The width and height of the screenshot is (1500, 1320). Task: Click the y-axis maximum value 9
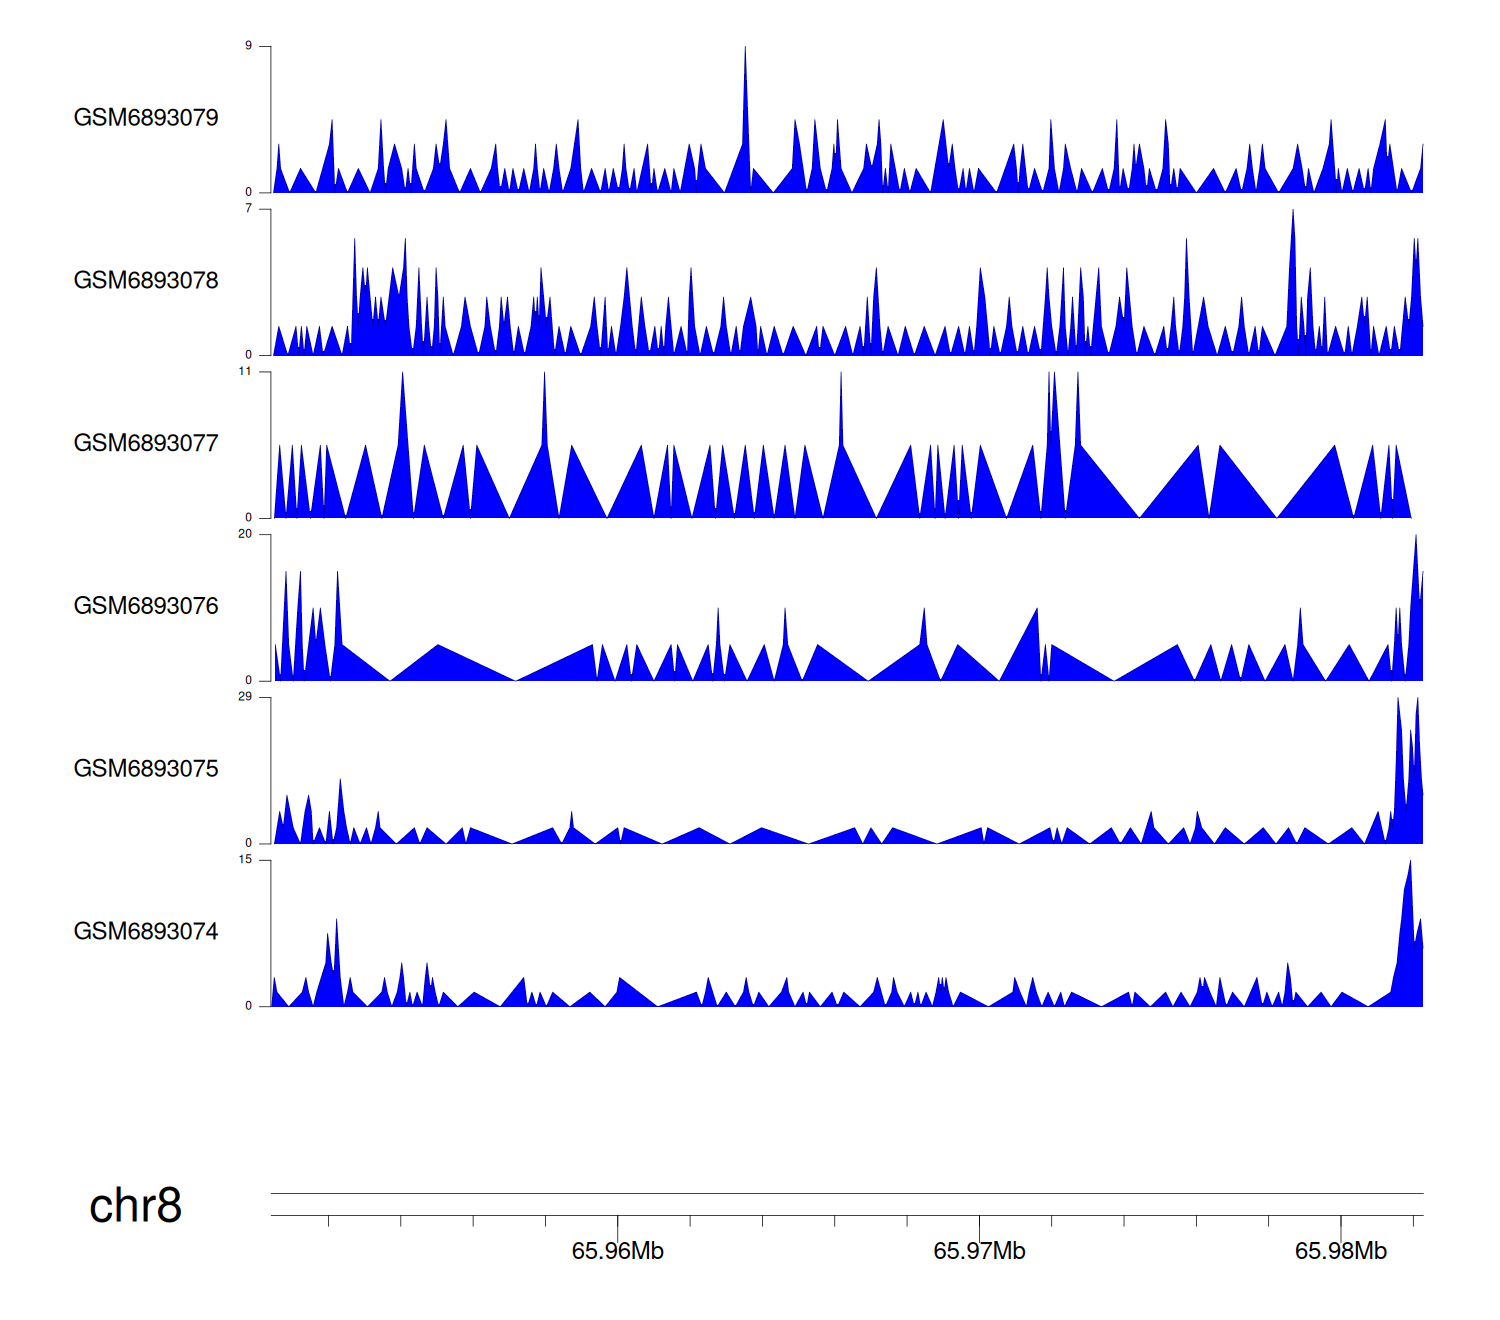(249, 46)
